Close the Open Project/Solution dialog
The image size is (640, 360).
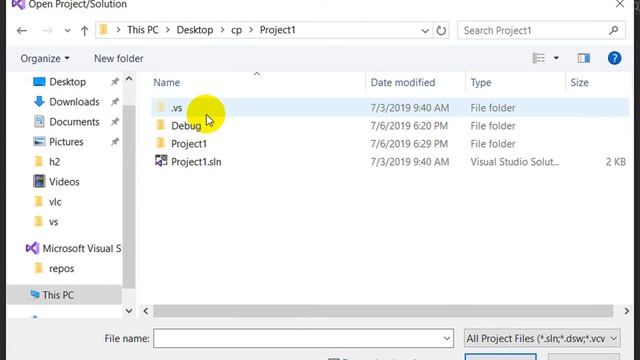(x=620, y=4)
